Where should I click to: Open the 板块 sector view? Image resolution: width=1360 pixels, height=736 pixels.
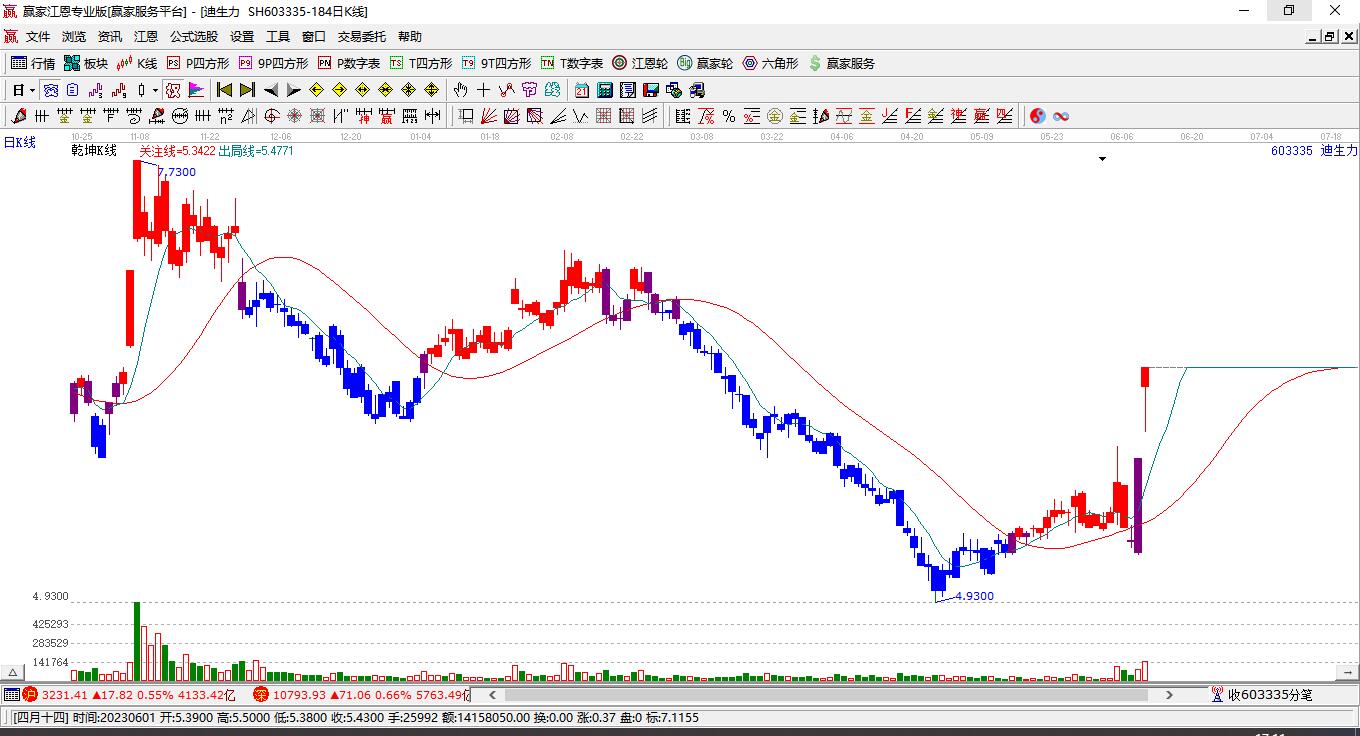(86, 63)
